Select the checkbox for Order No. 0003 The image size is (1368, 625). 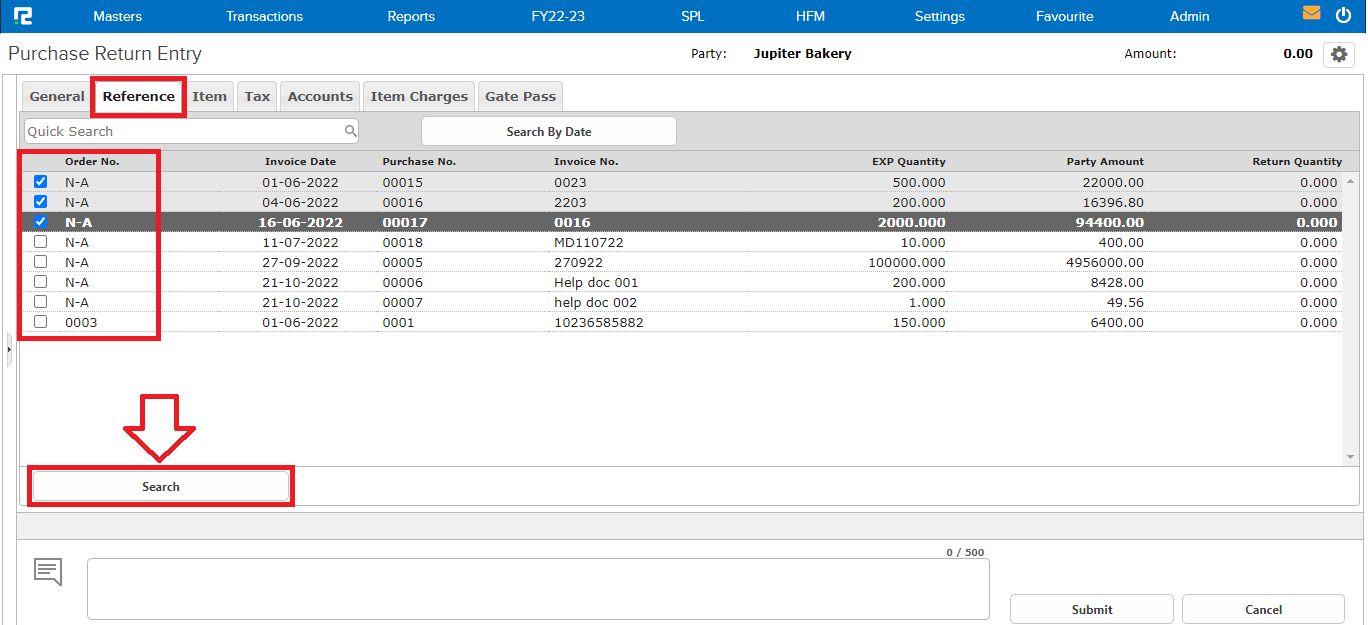41,322
